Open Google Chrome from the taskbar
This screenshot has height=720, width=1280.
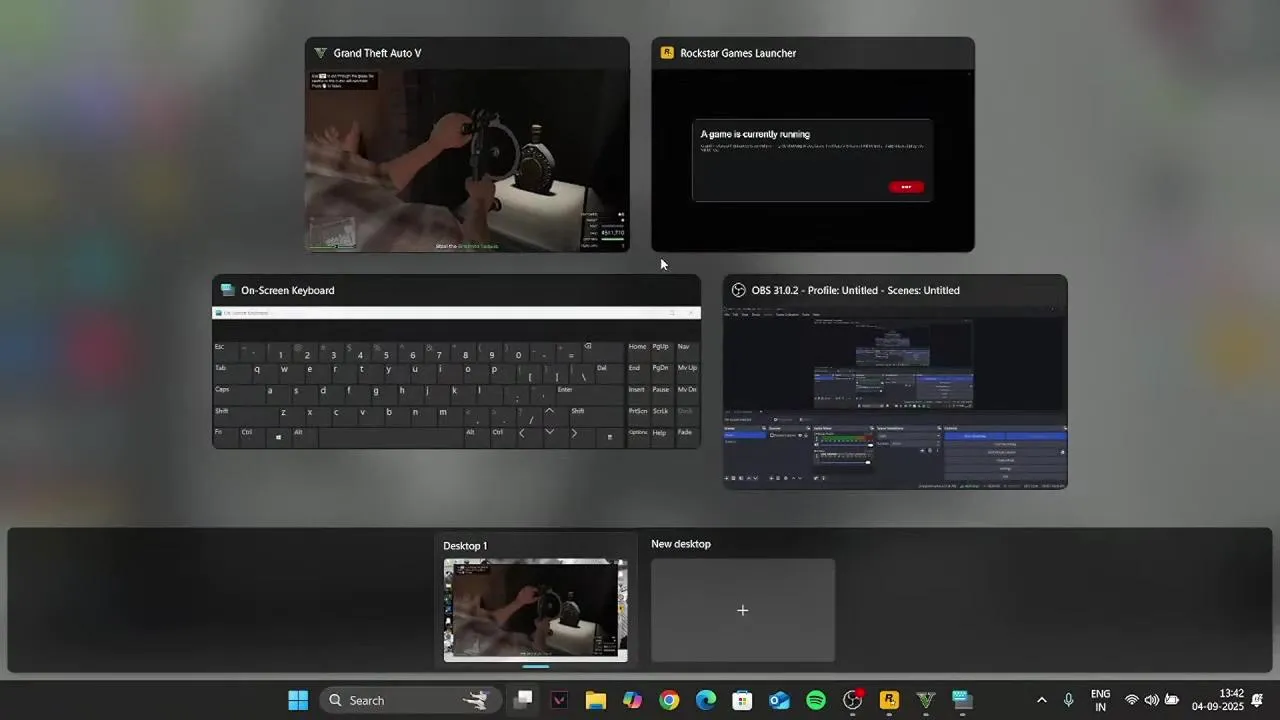[669, 700]
